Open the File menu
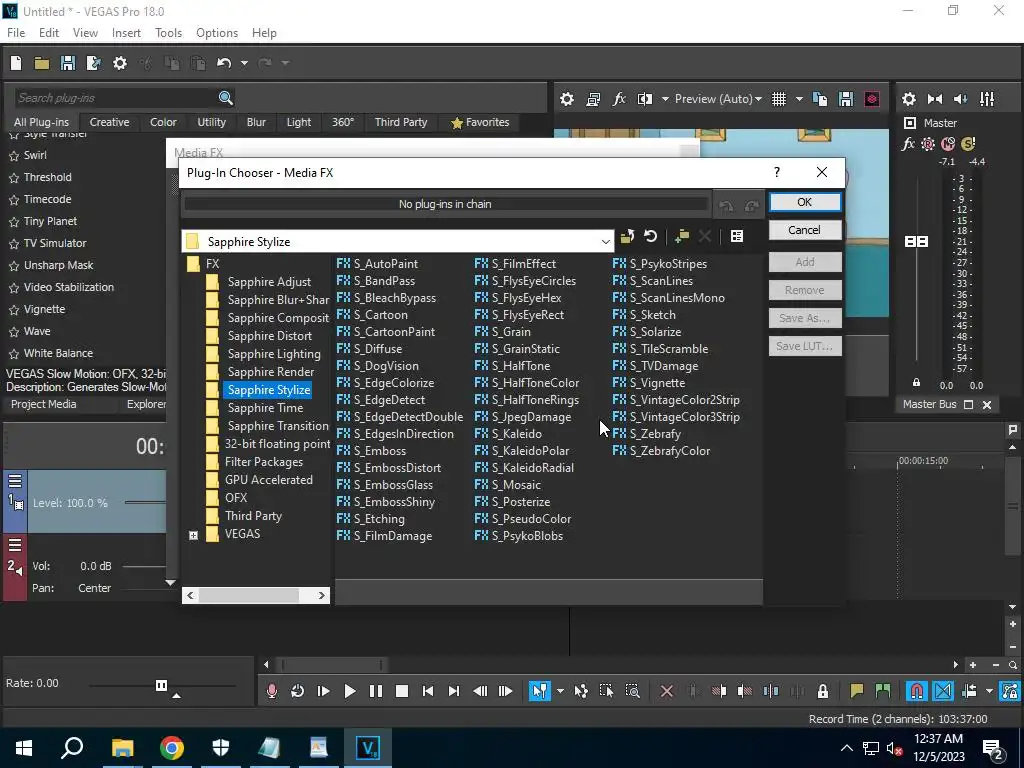 pos(16,33)
